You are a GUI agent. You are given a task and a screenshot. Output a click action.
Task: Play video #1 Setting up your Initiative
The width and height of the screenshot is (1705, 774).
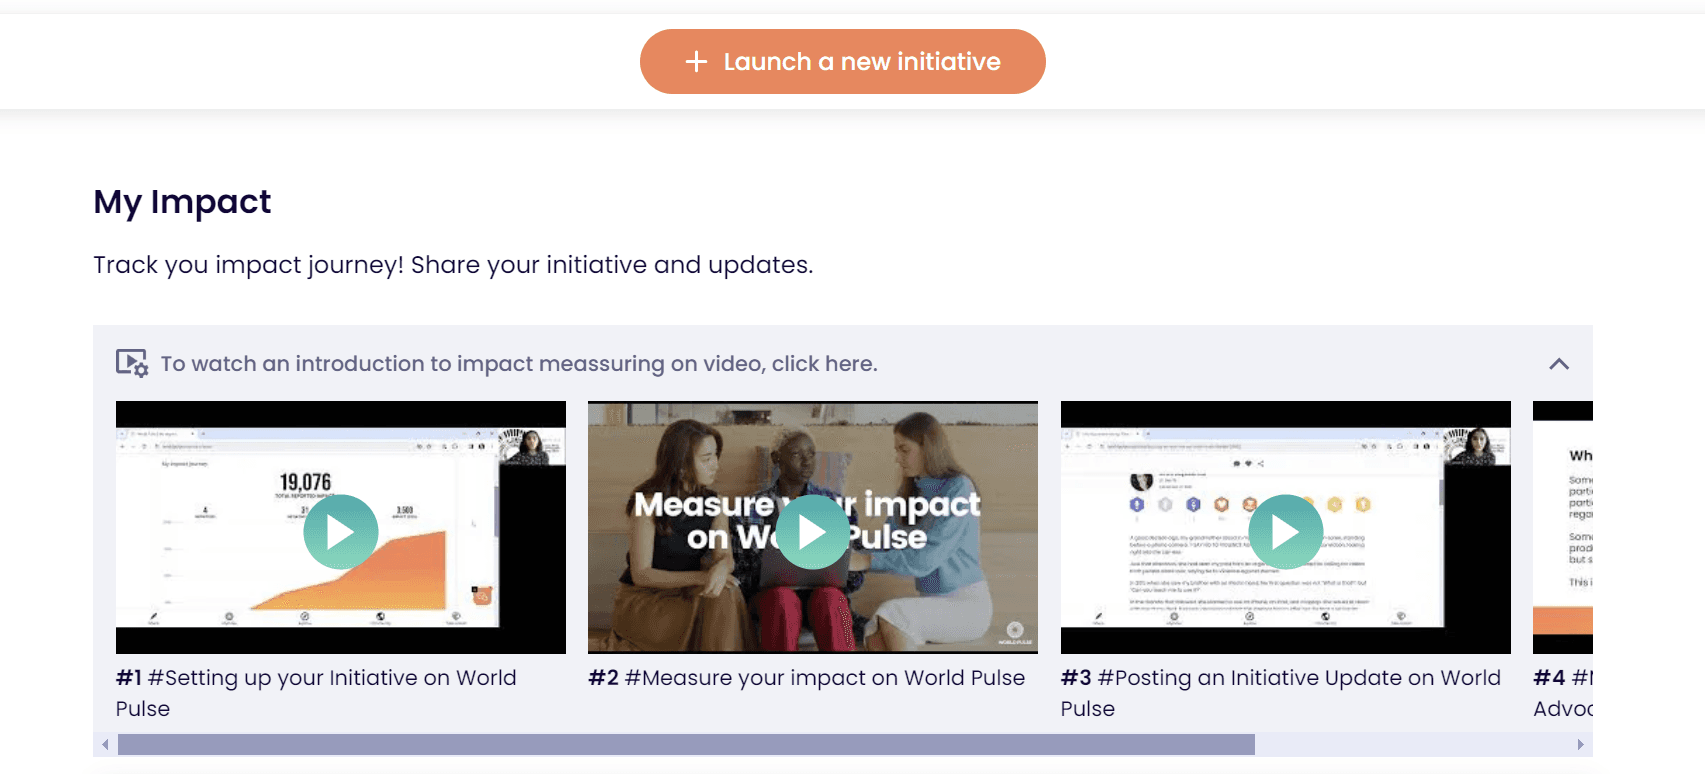pos(341,532)
